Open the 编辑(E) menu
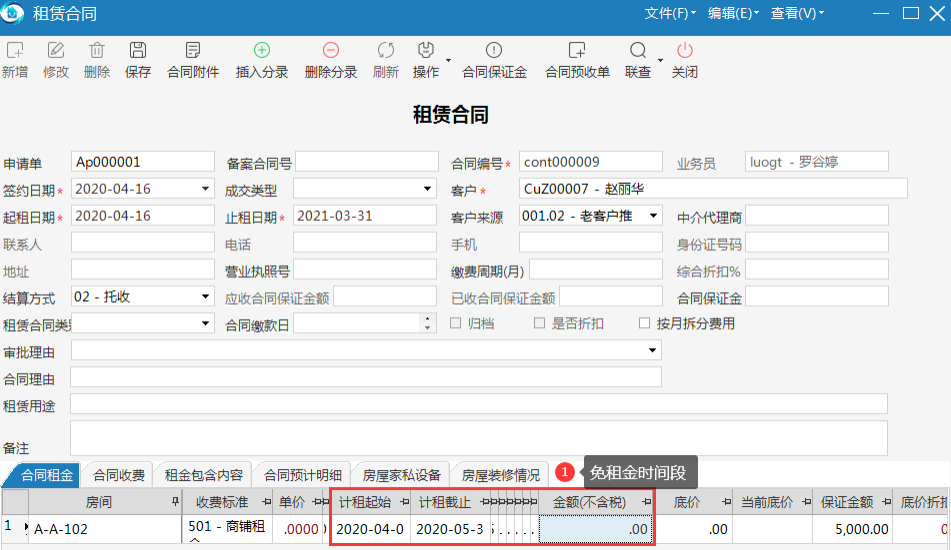The image size is (951, 550). [733, 13]
